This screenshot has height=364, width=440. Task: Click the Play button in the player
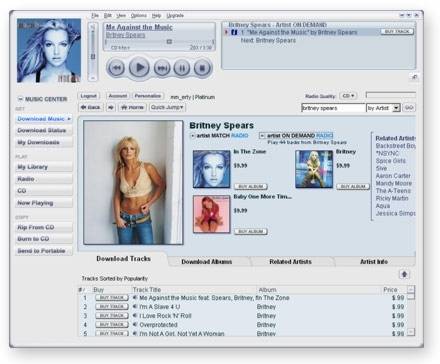139,68
